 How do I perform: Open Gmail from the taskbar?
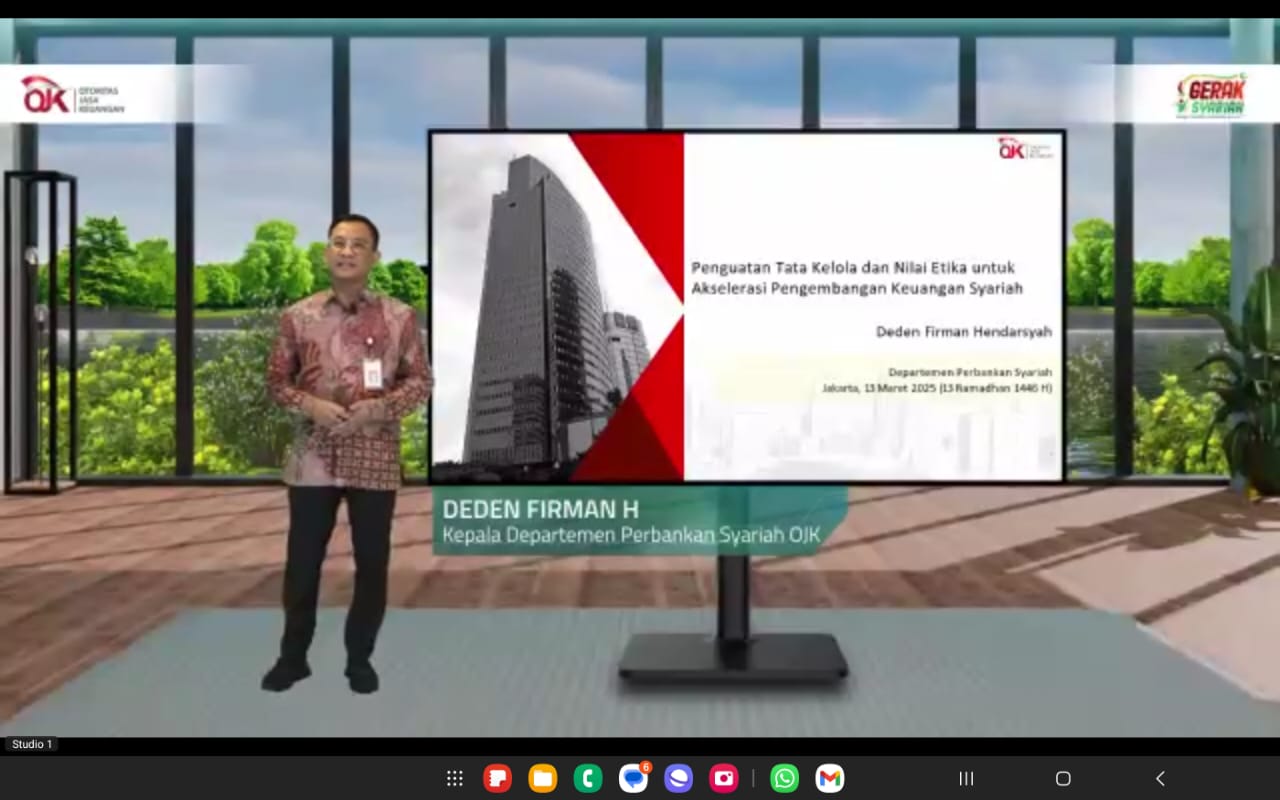[828, 778]
